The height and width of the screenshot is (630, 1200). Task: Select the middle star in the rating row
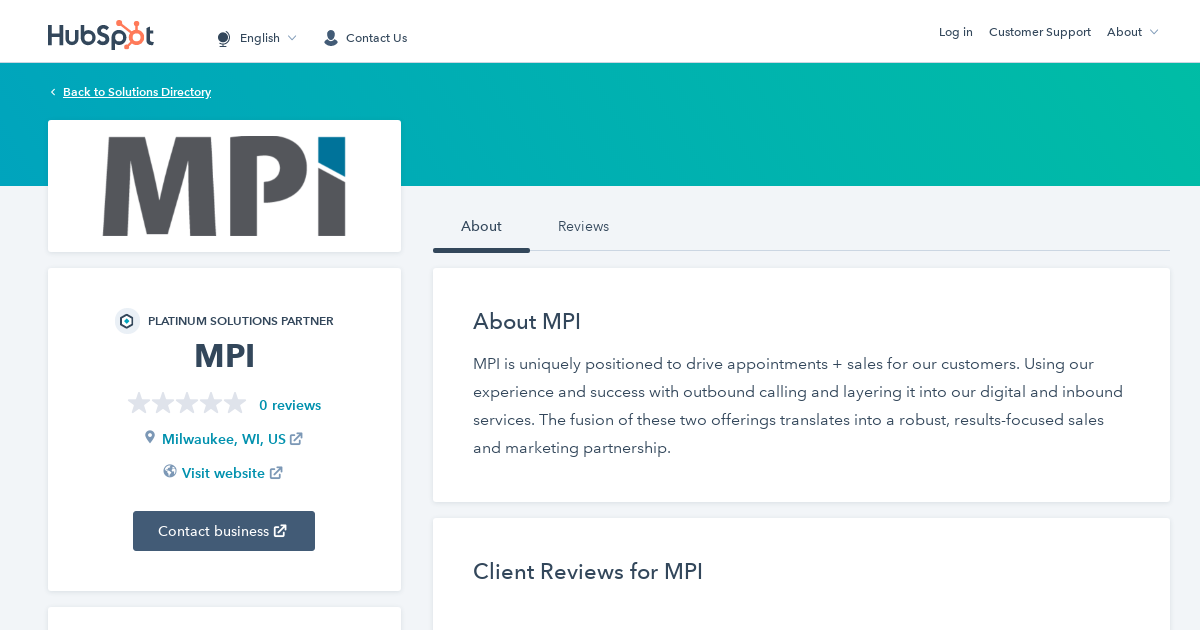pyautogui.click(x=187, y=403)
